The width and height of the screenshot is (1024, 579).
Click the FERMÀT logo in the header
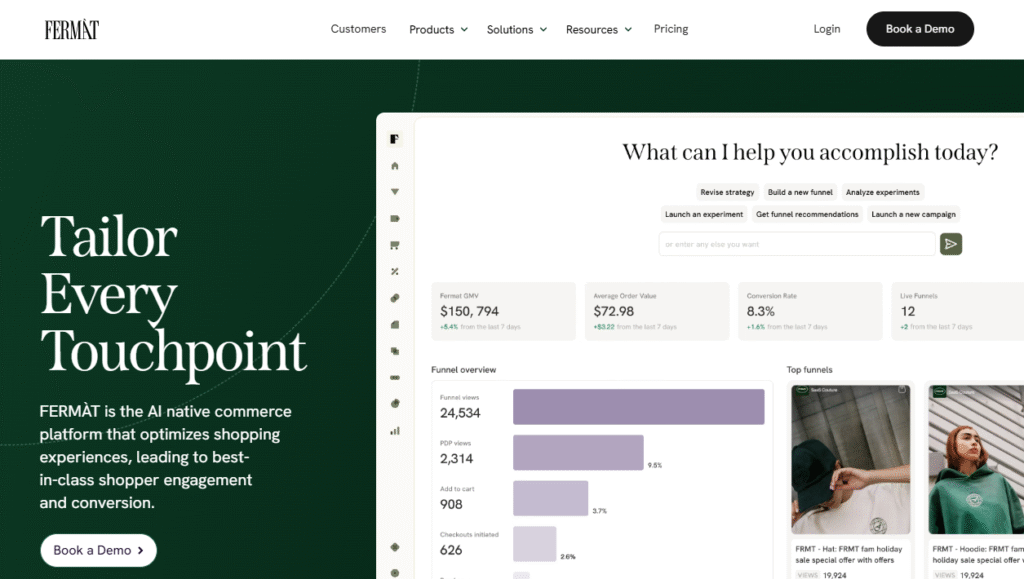[72, 29]
